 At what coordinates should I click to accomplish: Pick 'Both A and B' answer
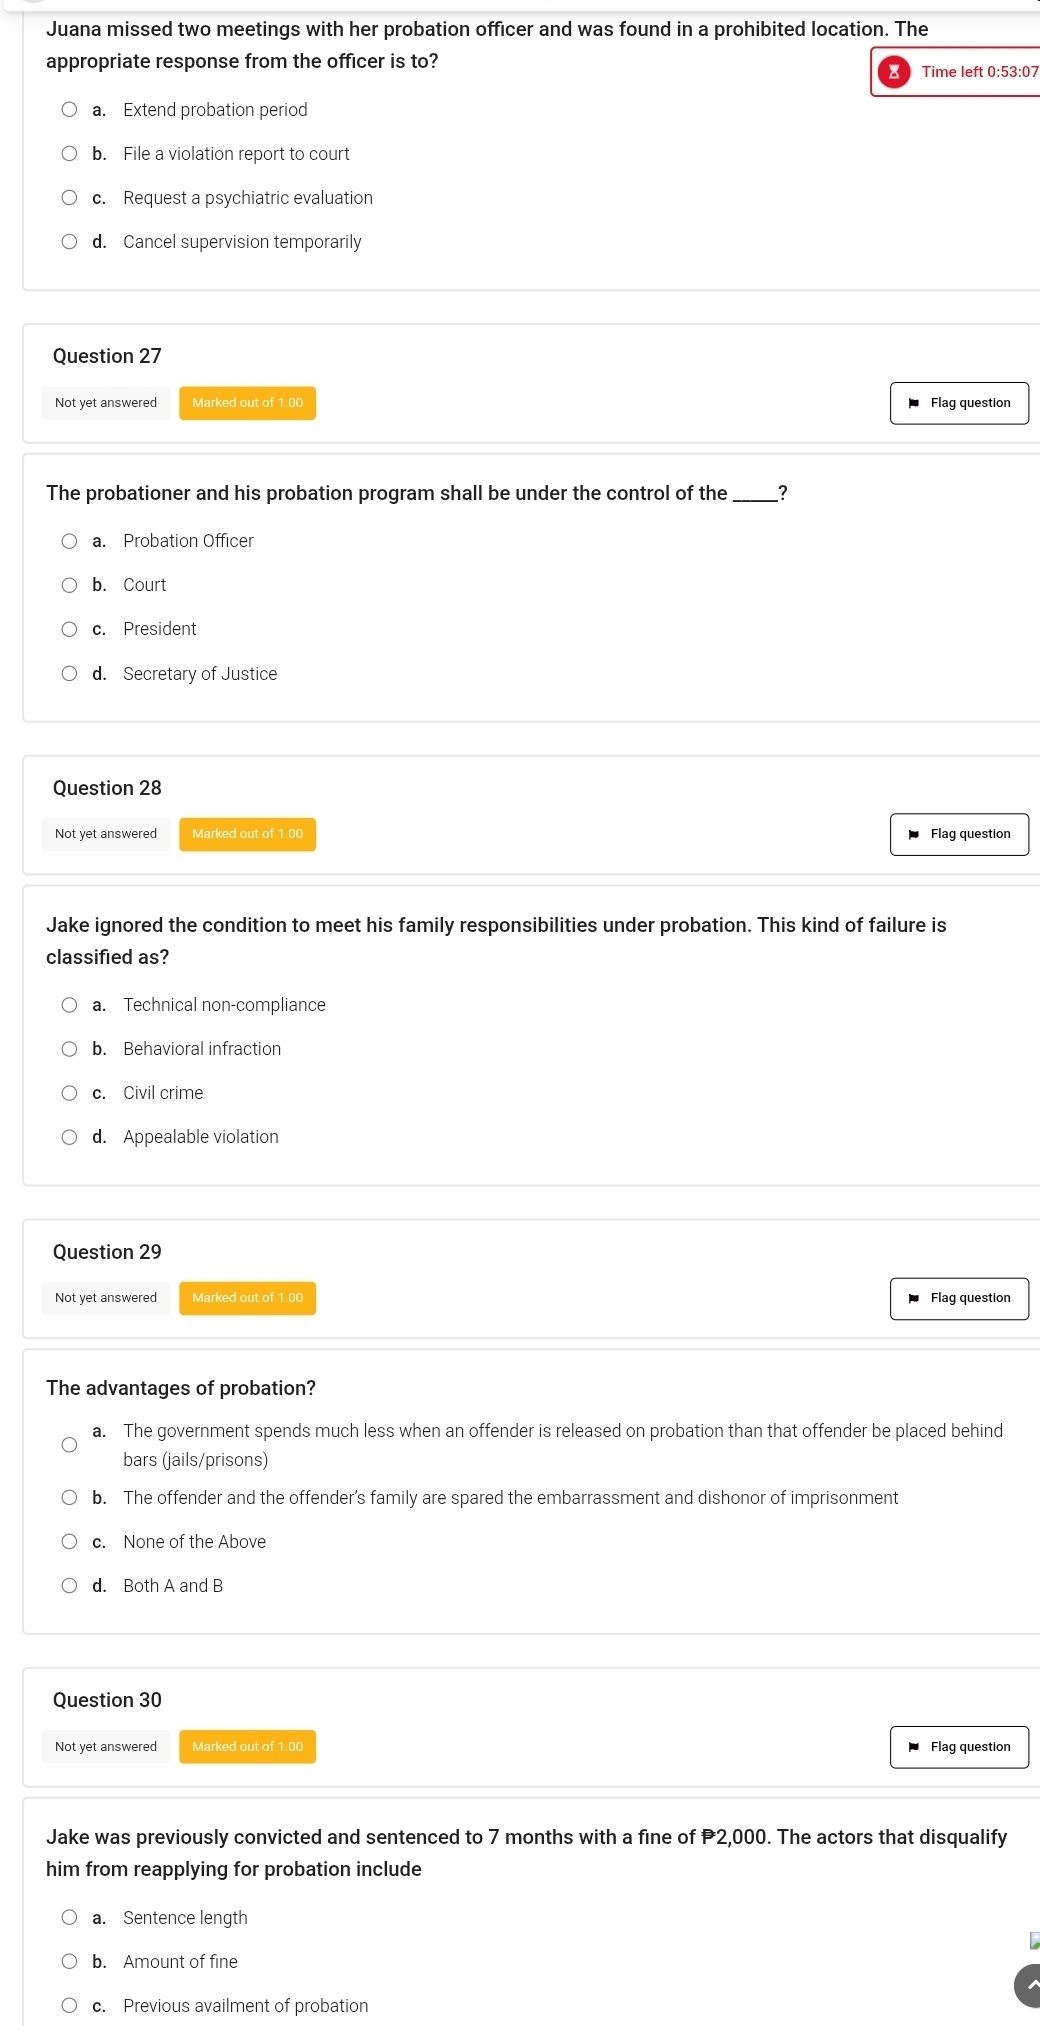tap(69, 1586)
